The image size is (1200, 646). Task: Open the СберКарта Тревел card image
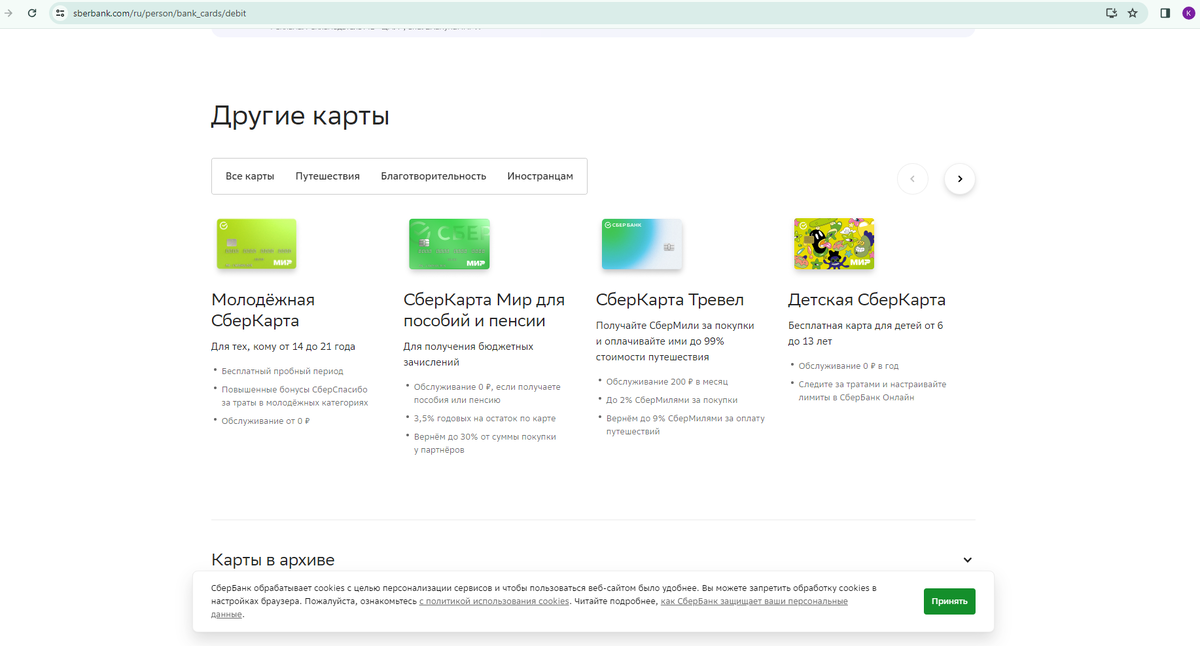point(641,244)
